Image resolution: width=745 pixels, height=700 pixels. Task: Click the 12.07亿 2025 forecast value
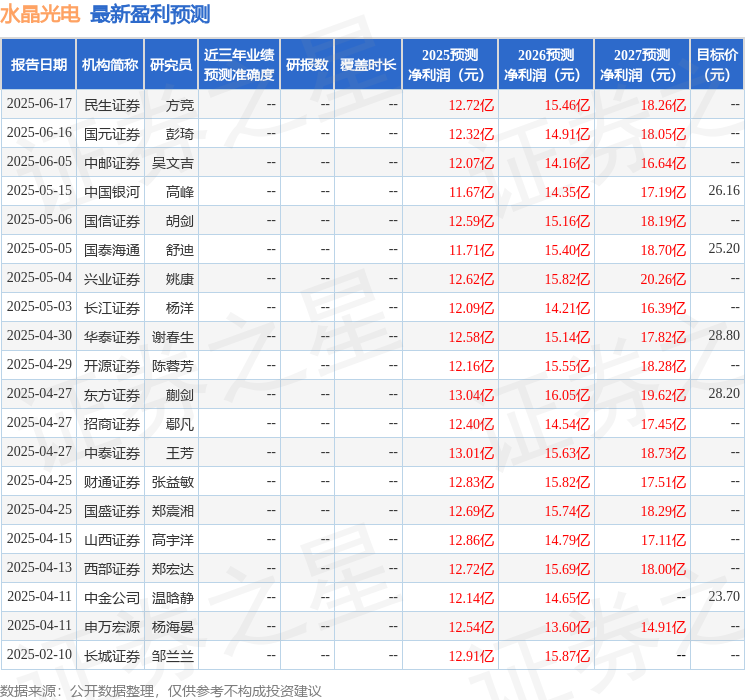click(471, 163)
